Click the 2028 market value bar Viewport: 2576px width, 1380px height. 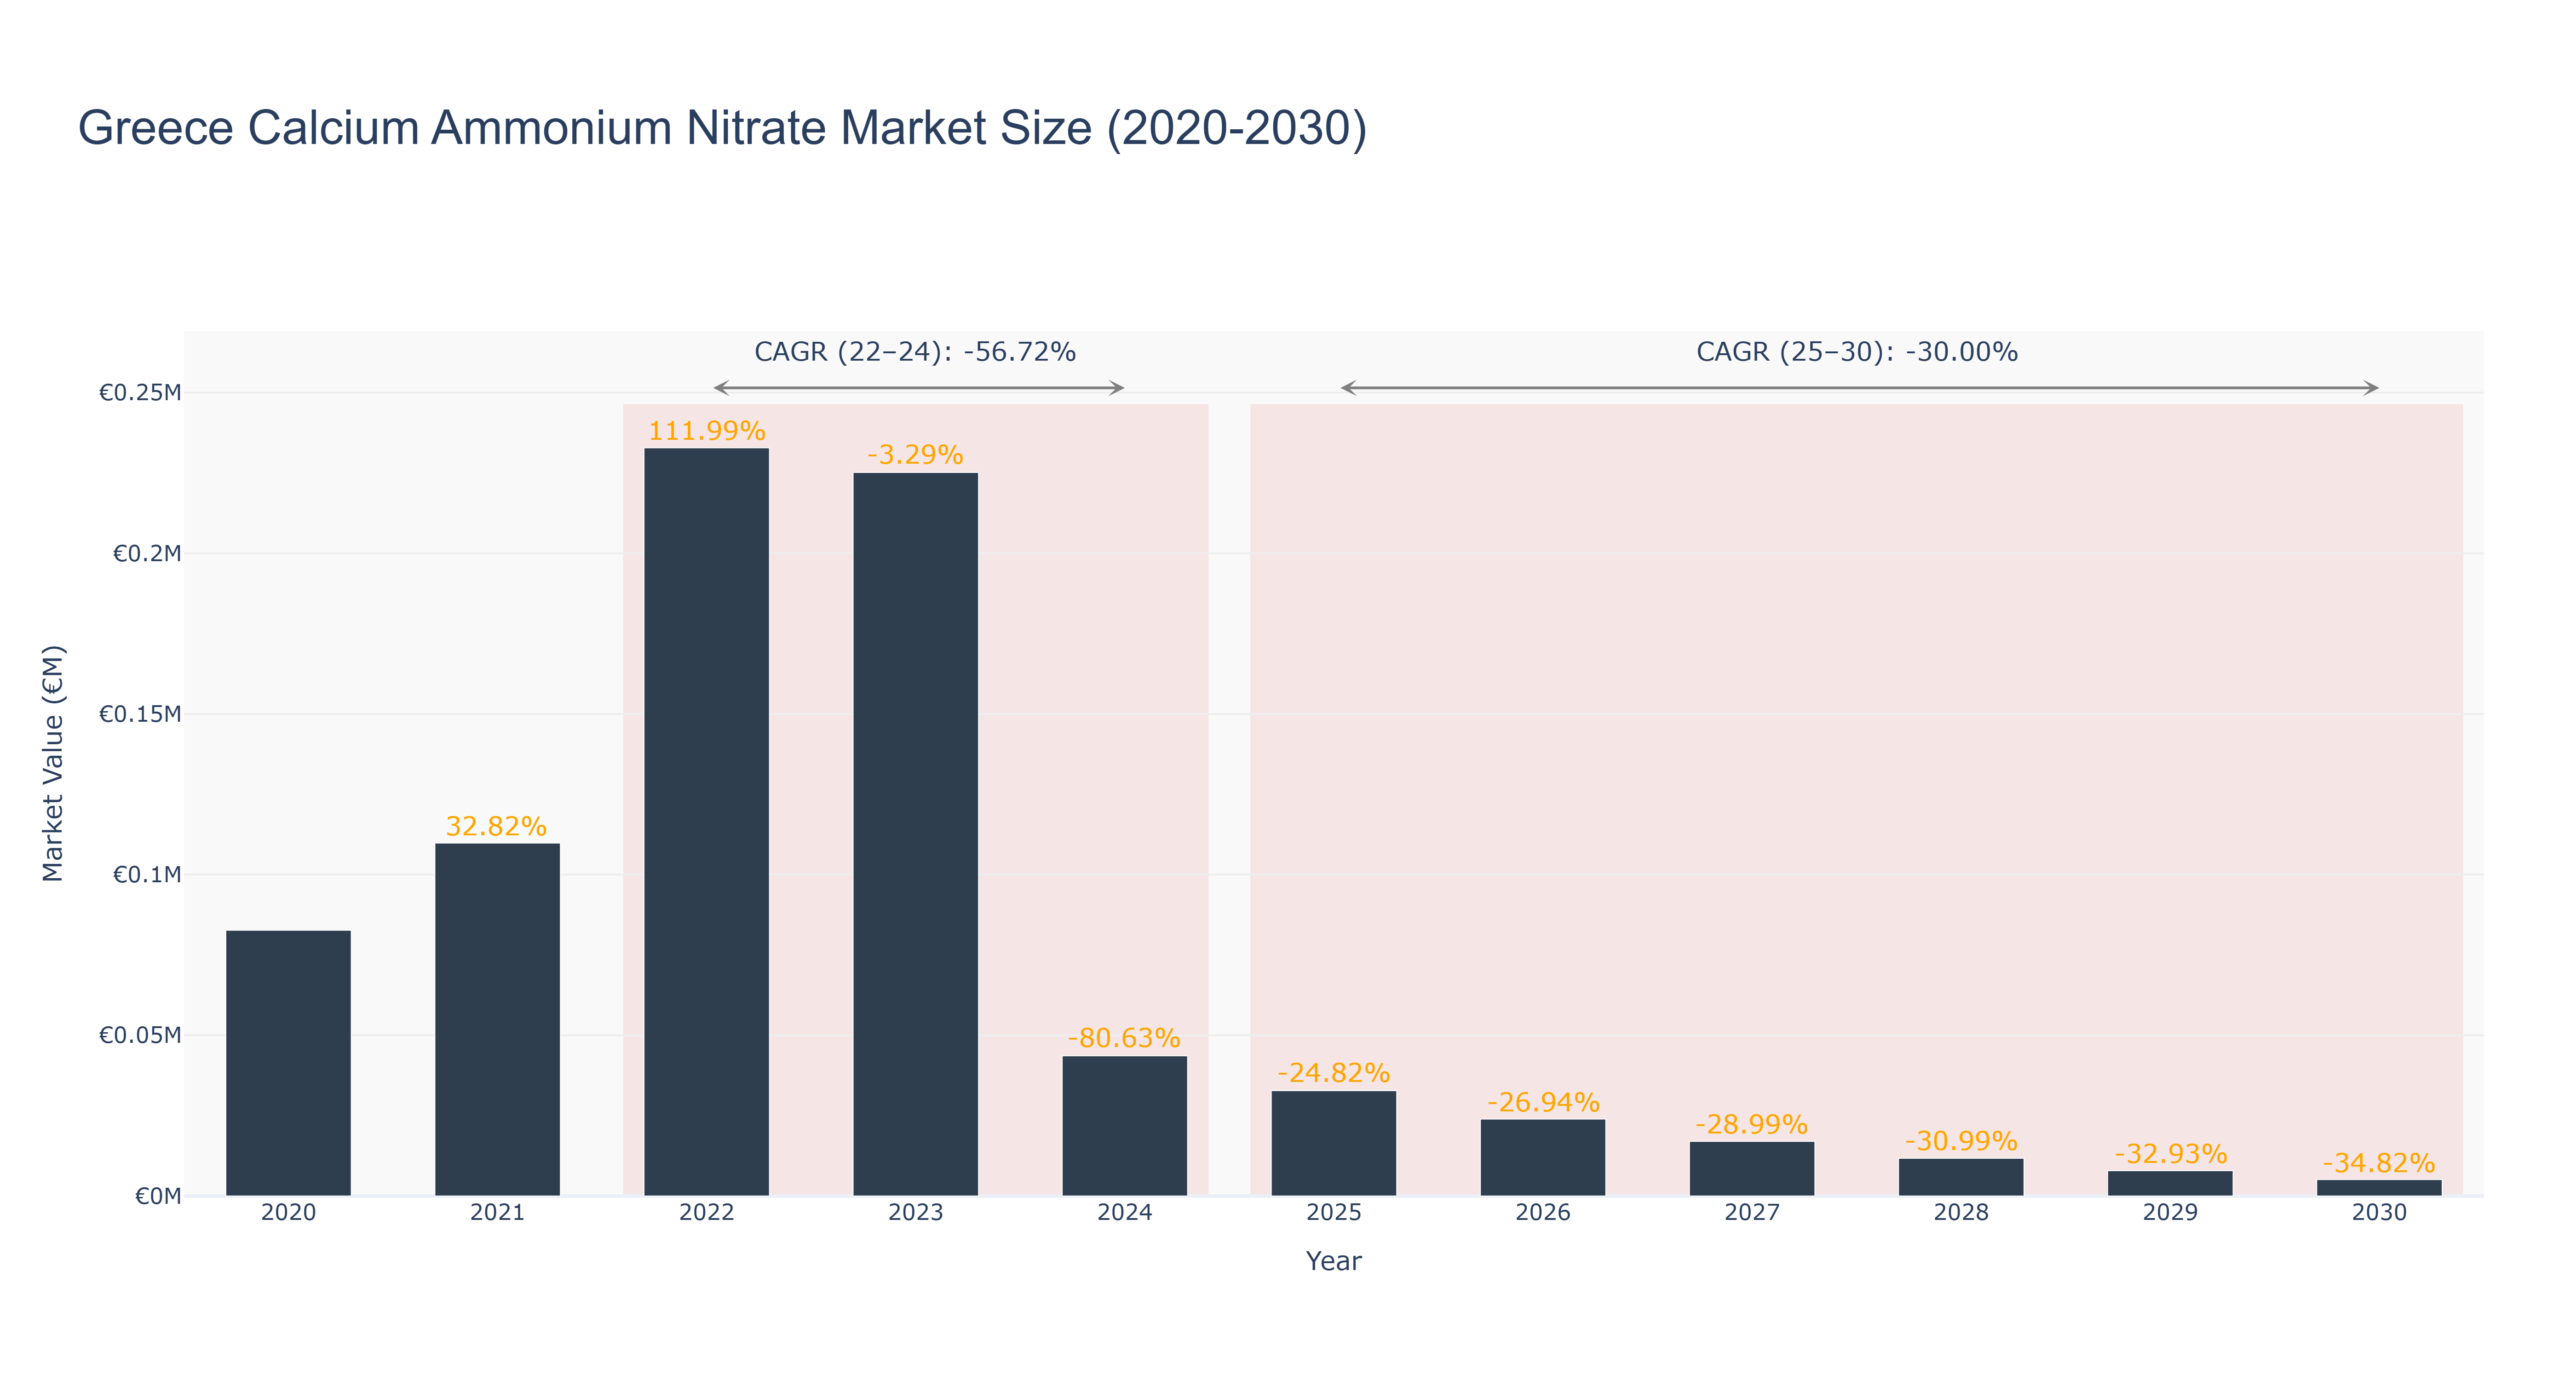[x=1960, y=1177]
